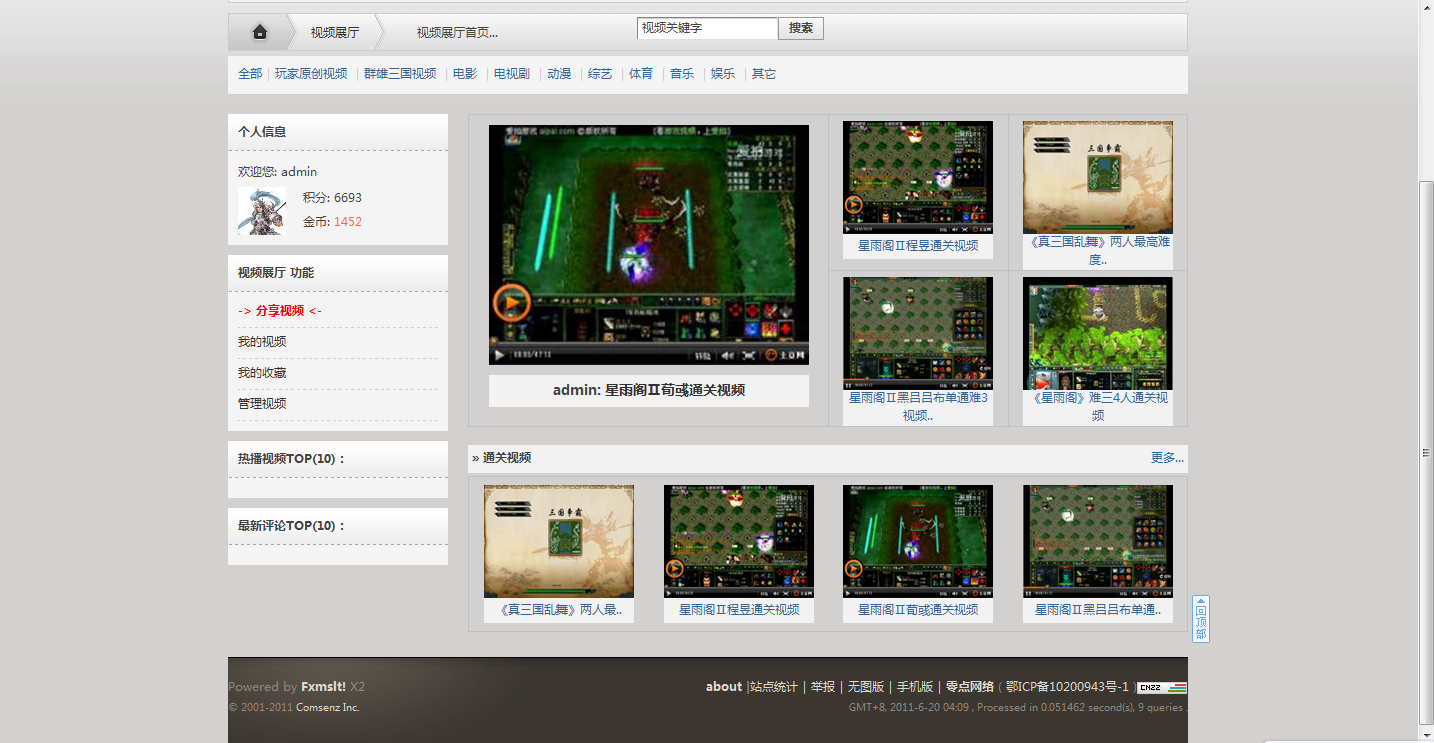1434x743 pixels.
Task: Open top-grid 星雨阁Ⅱ程昱通关视频 thumbnail
Action: [x=918, y=177]
